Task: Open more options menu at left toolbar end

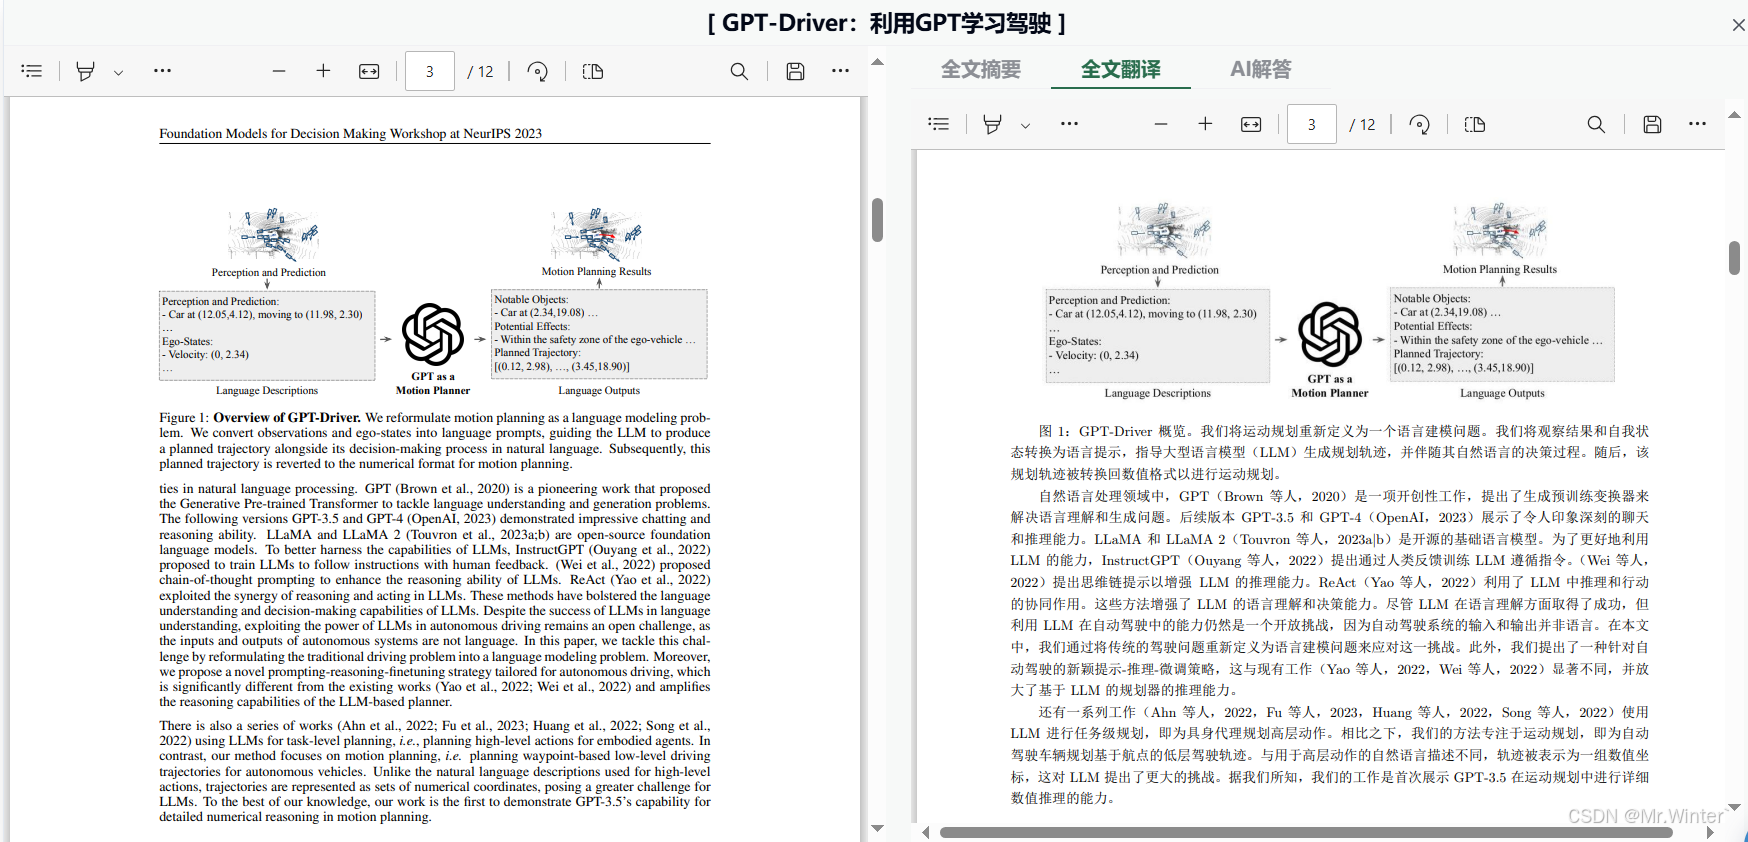Action: click(x=840, y=71)
